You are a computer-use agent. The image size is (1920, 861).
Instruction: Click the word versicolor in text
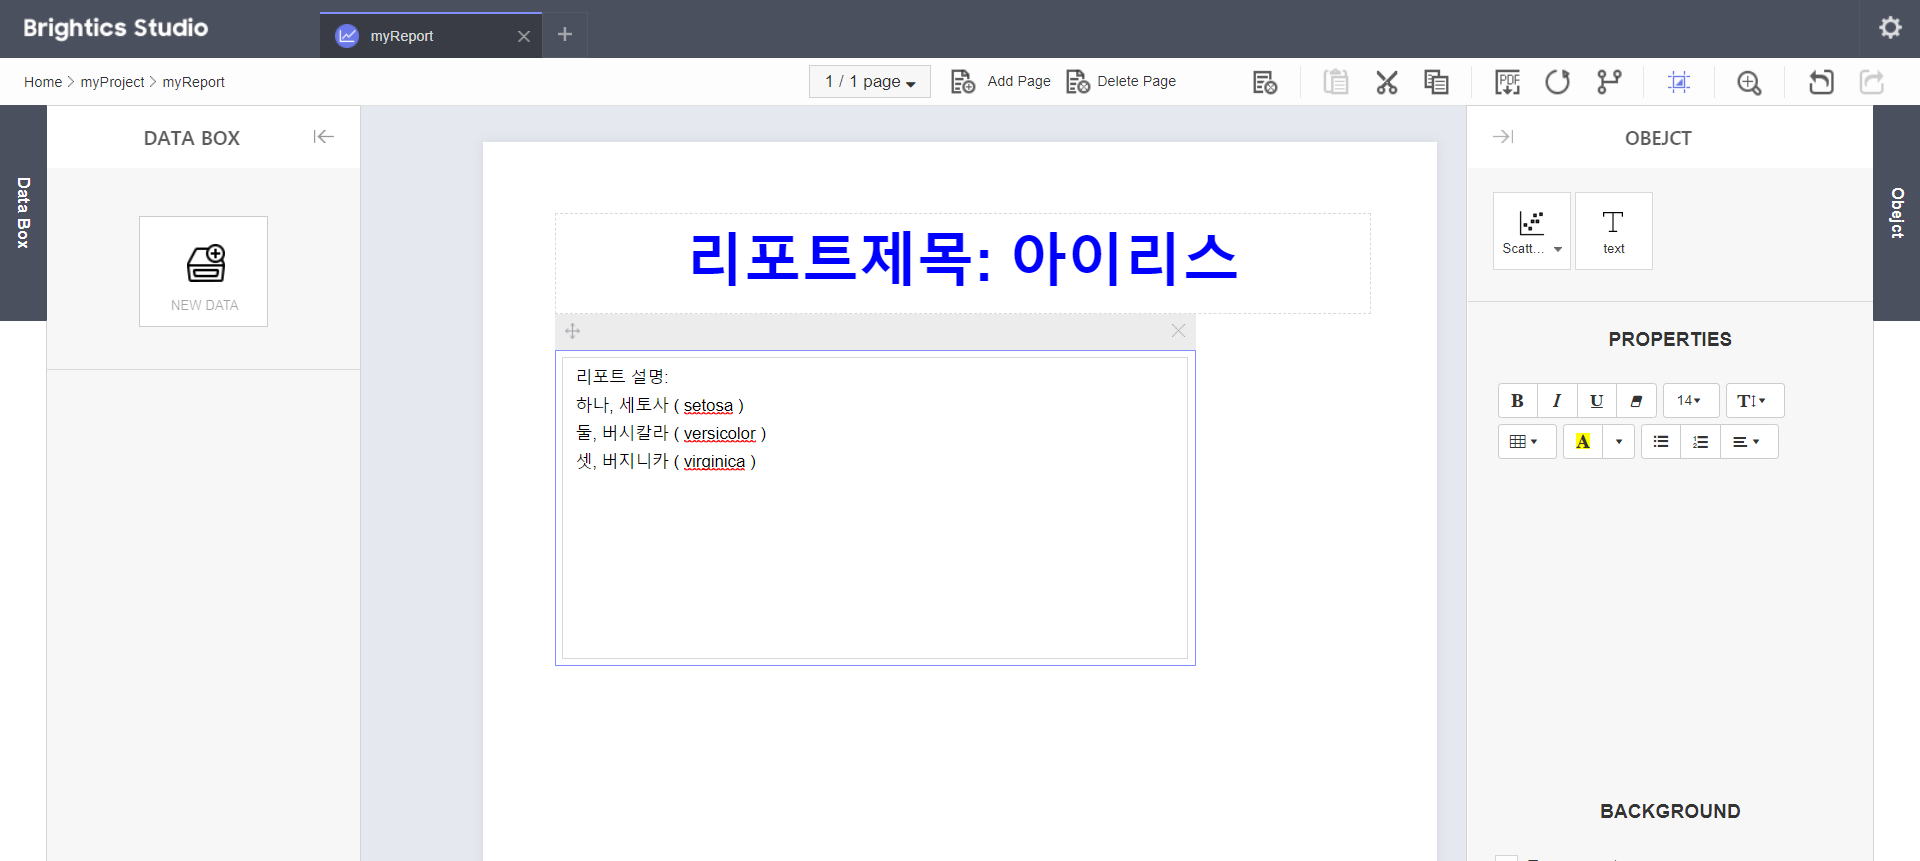(x=719, y=434)
